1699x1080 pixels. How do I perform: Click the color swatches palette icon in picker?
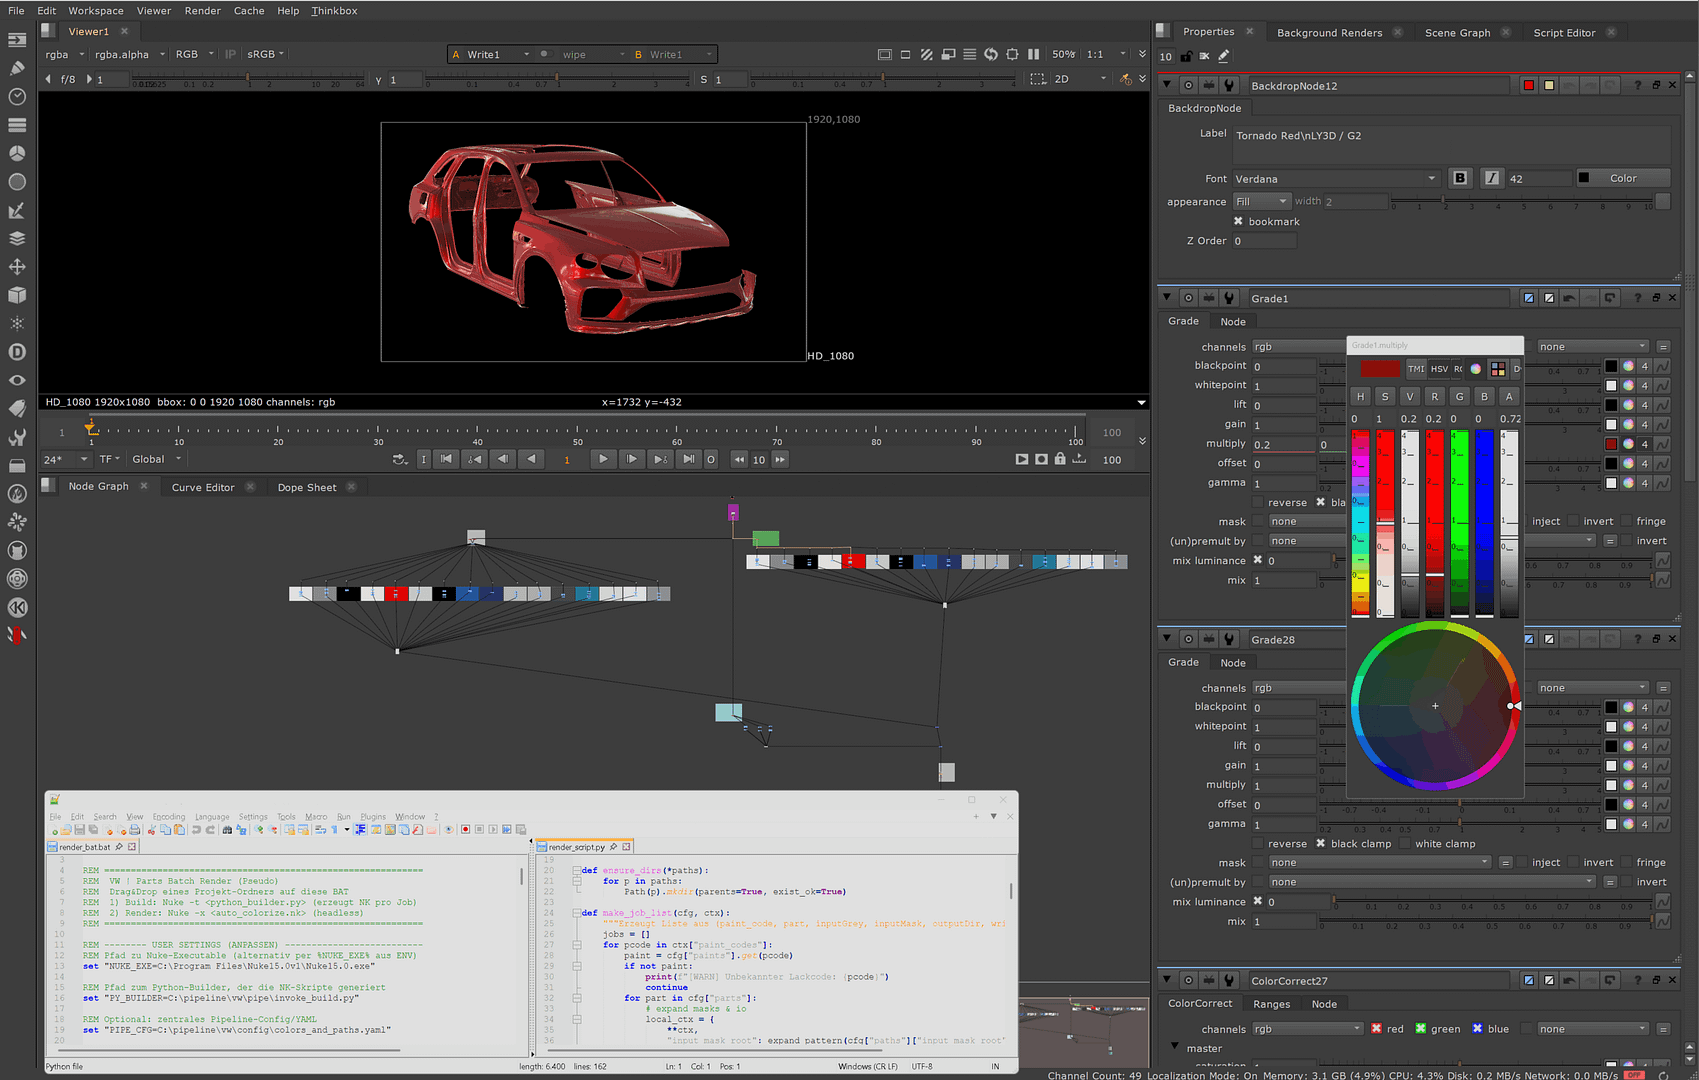pos(1497,369)
